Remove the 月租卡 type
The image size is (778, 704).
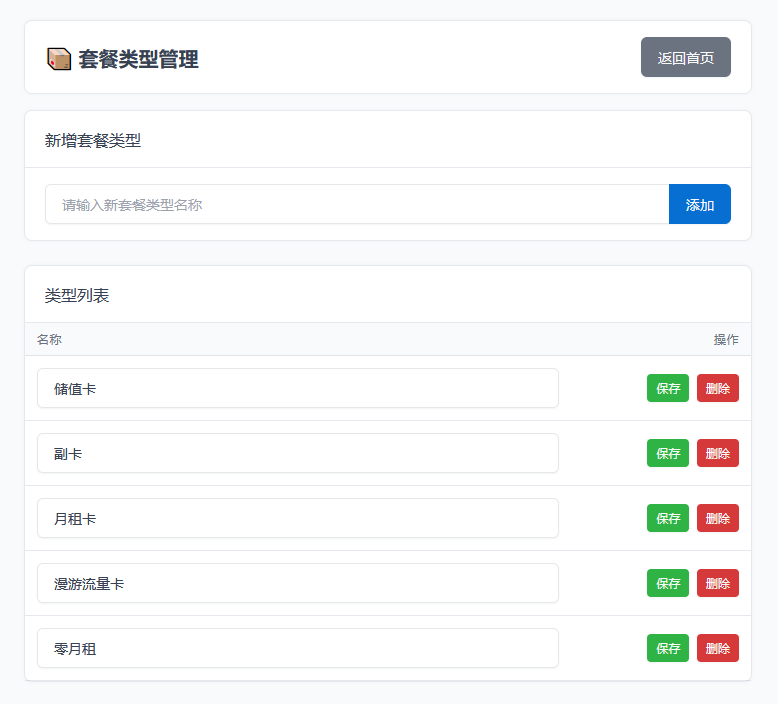point(717,518)
